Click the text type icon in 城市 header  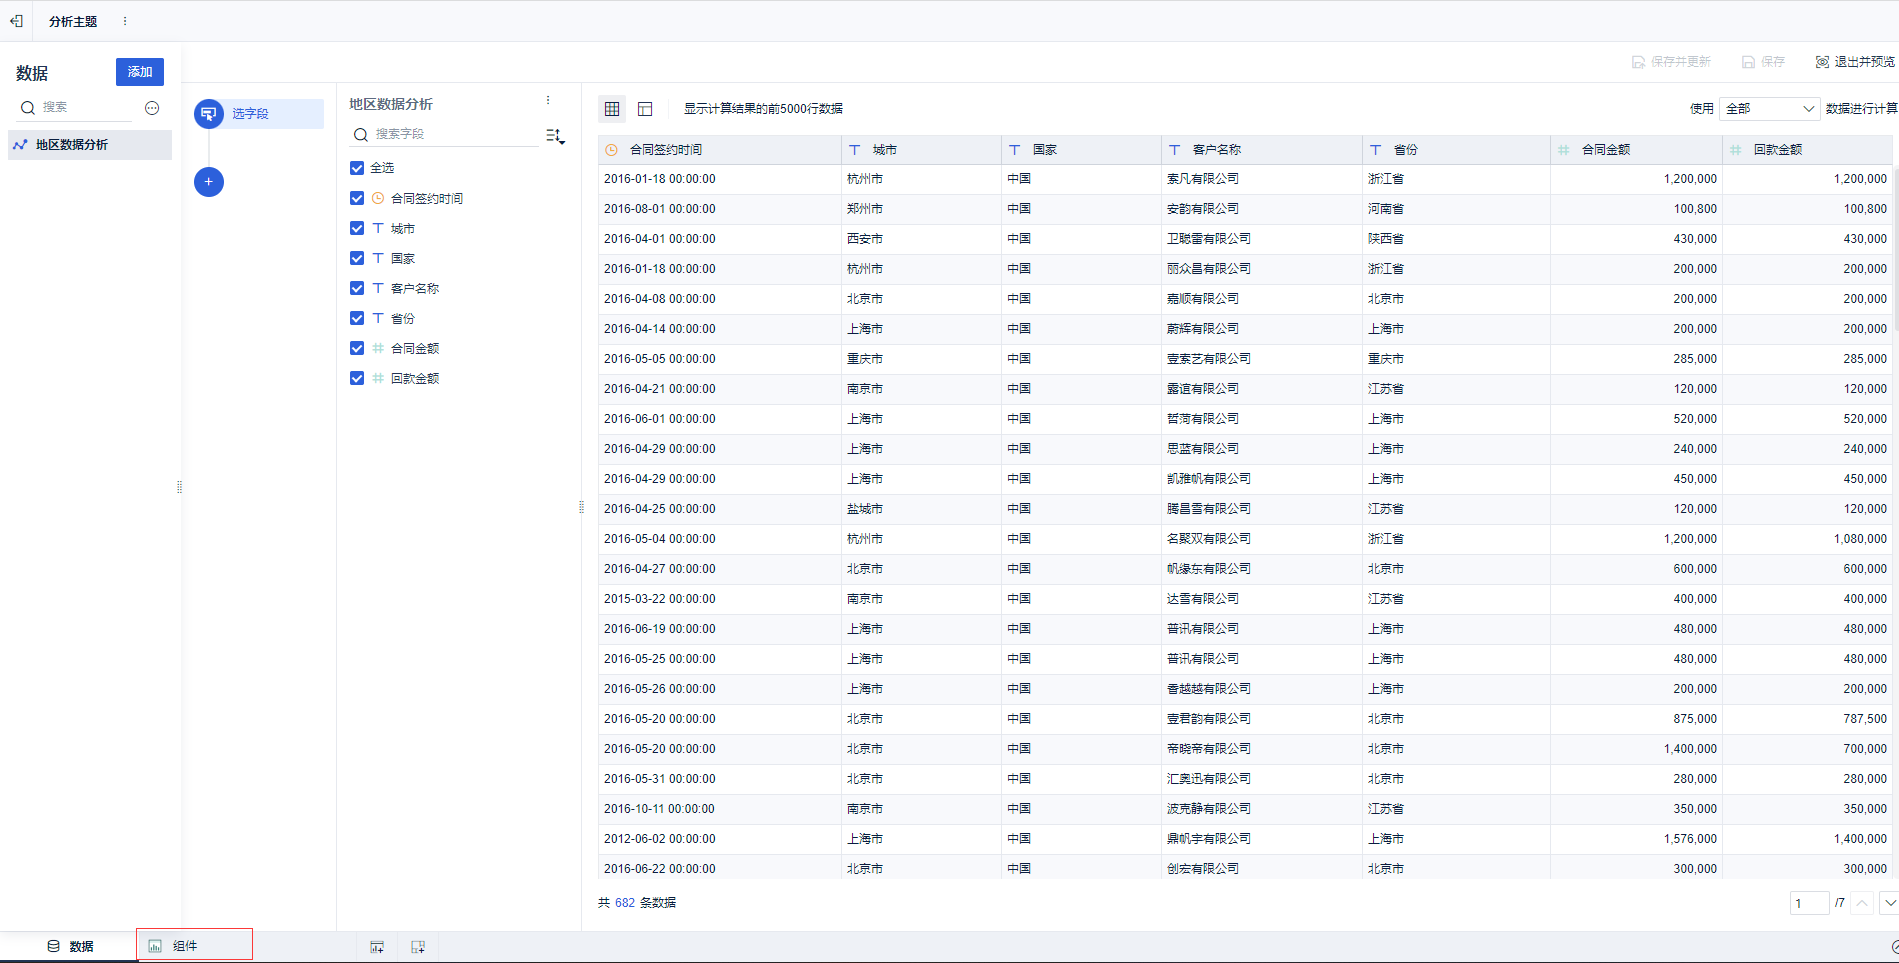pos(855,150)
